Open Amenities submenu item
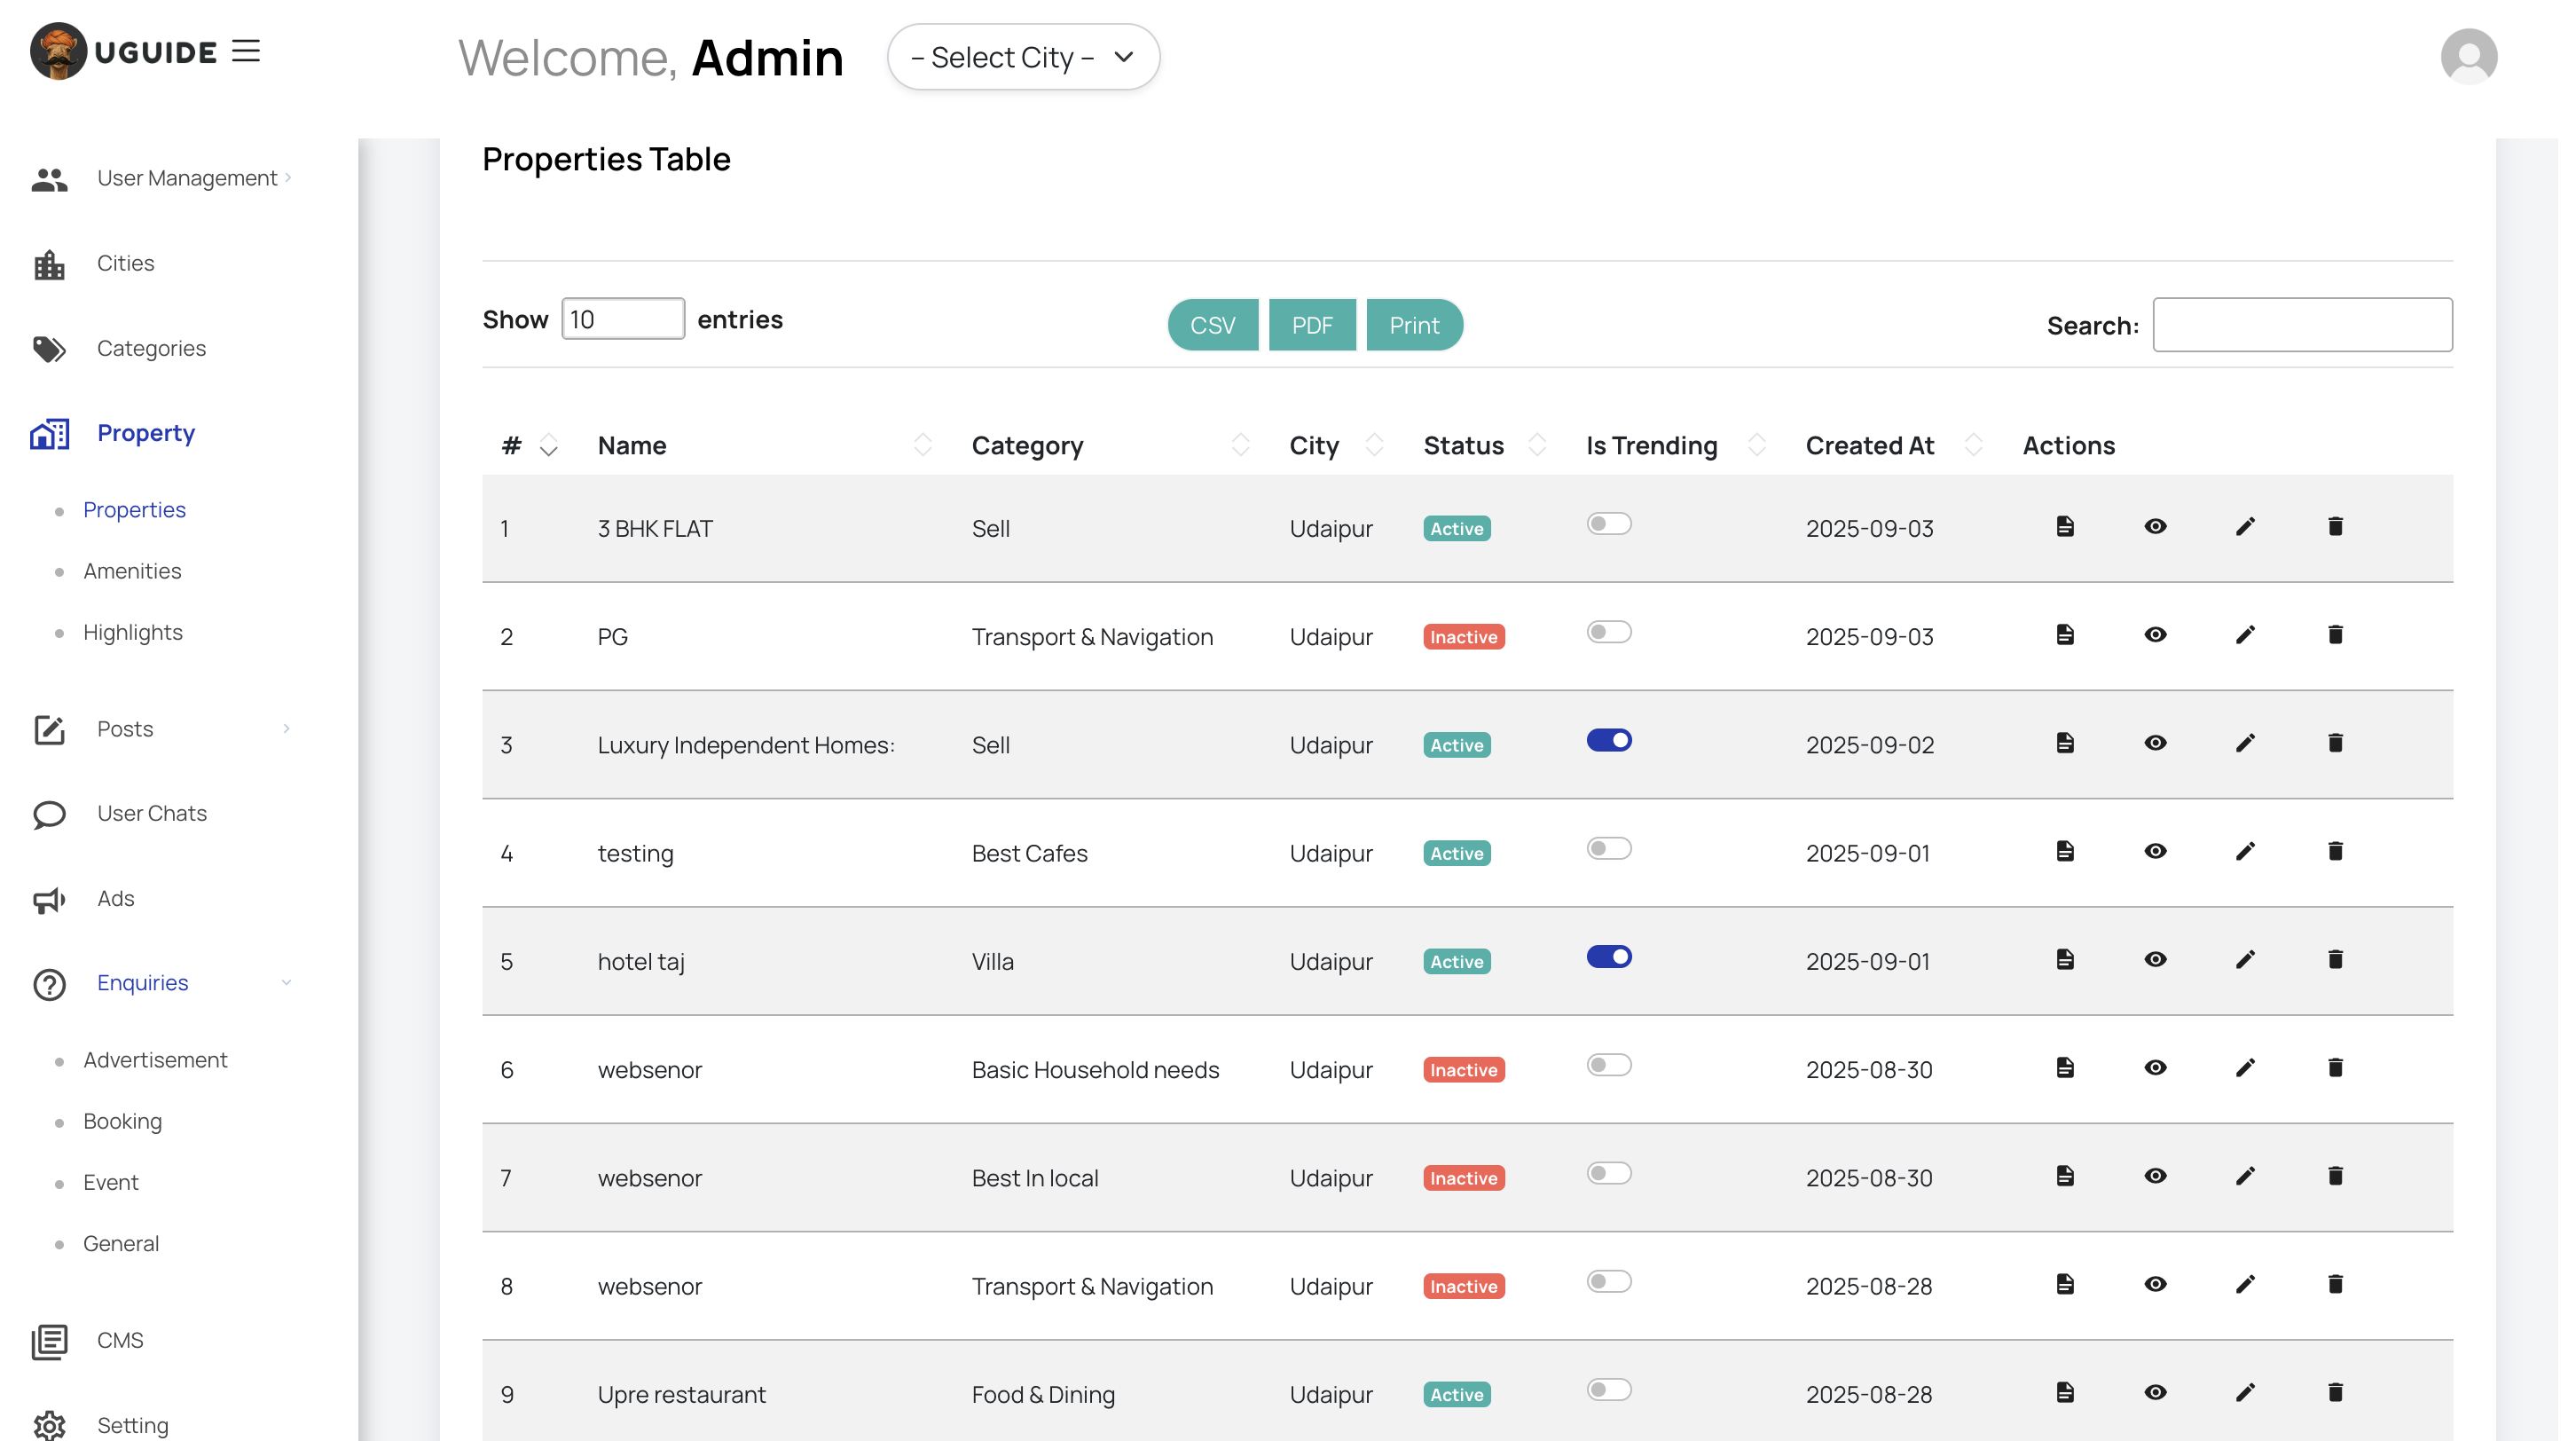 132,571
